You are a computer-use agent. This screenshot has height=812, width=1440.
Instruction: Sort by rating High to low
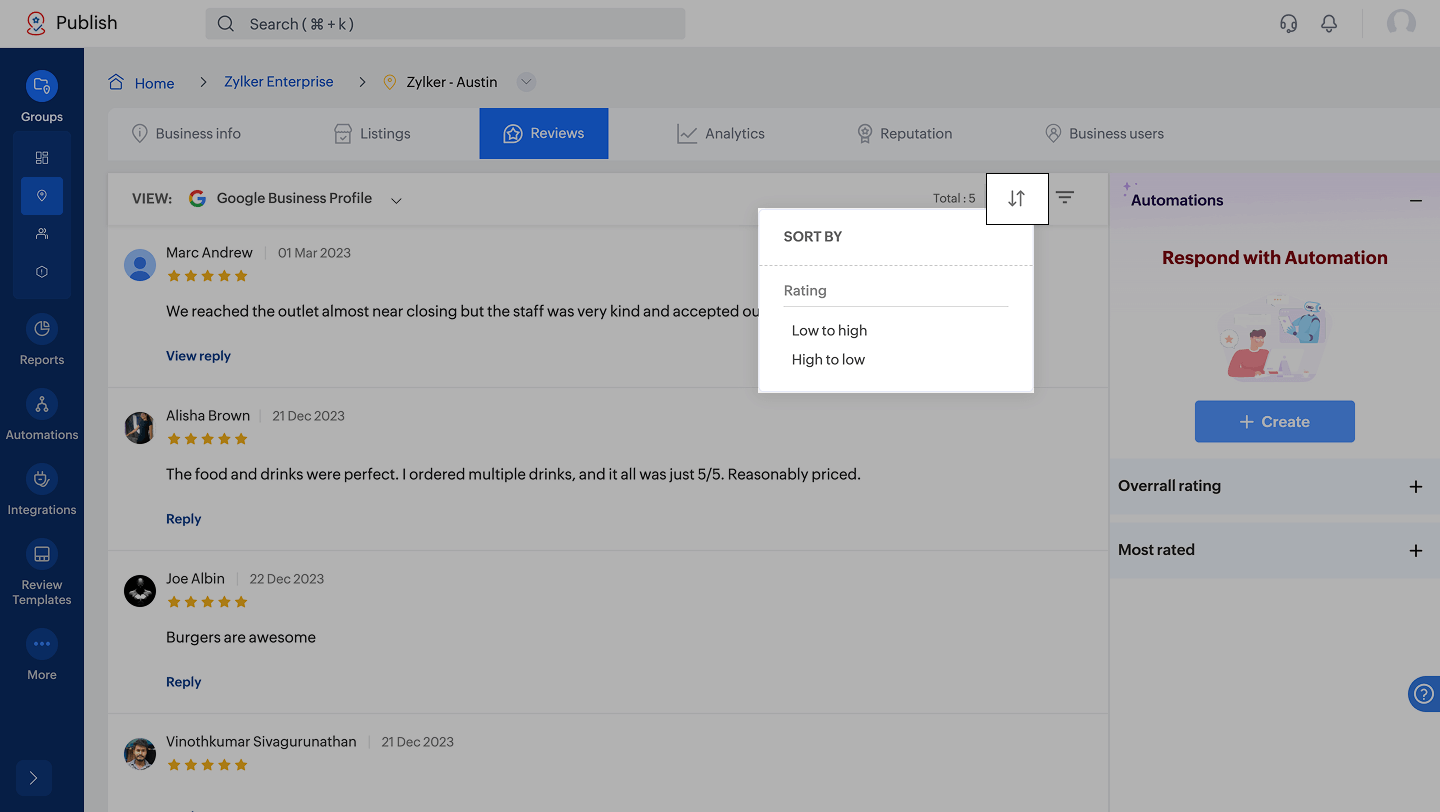point(828,359)
